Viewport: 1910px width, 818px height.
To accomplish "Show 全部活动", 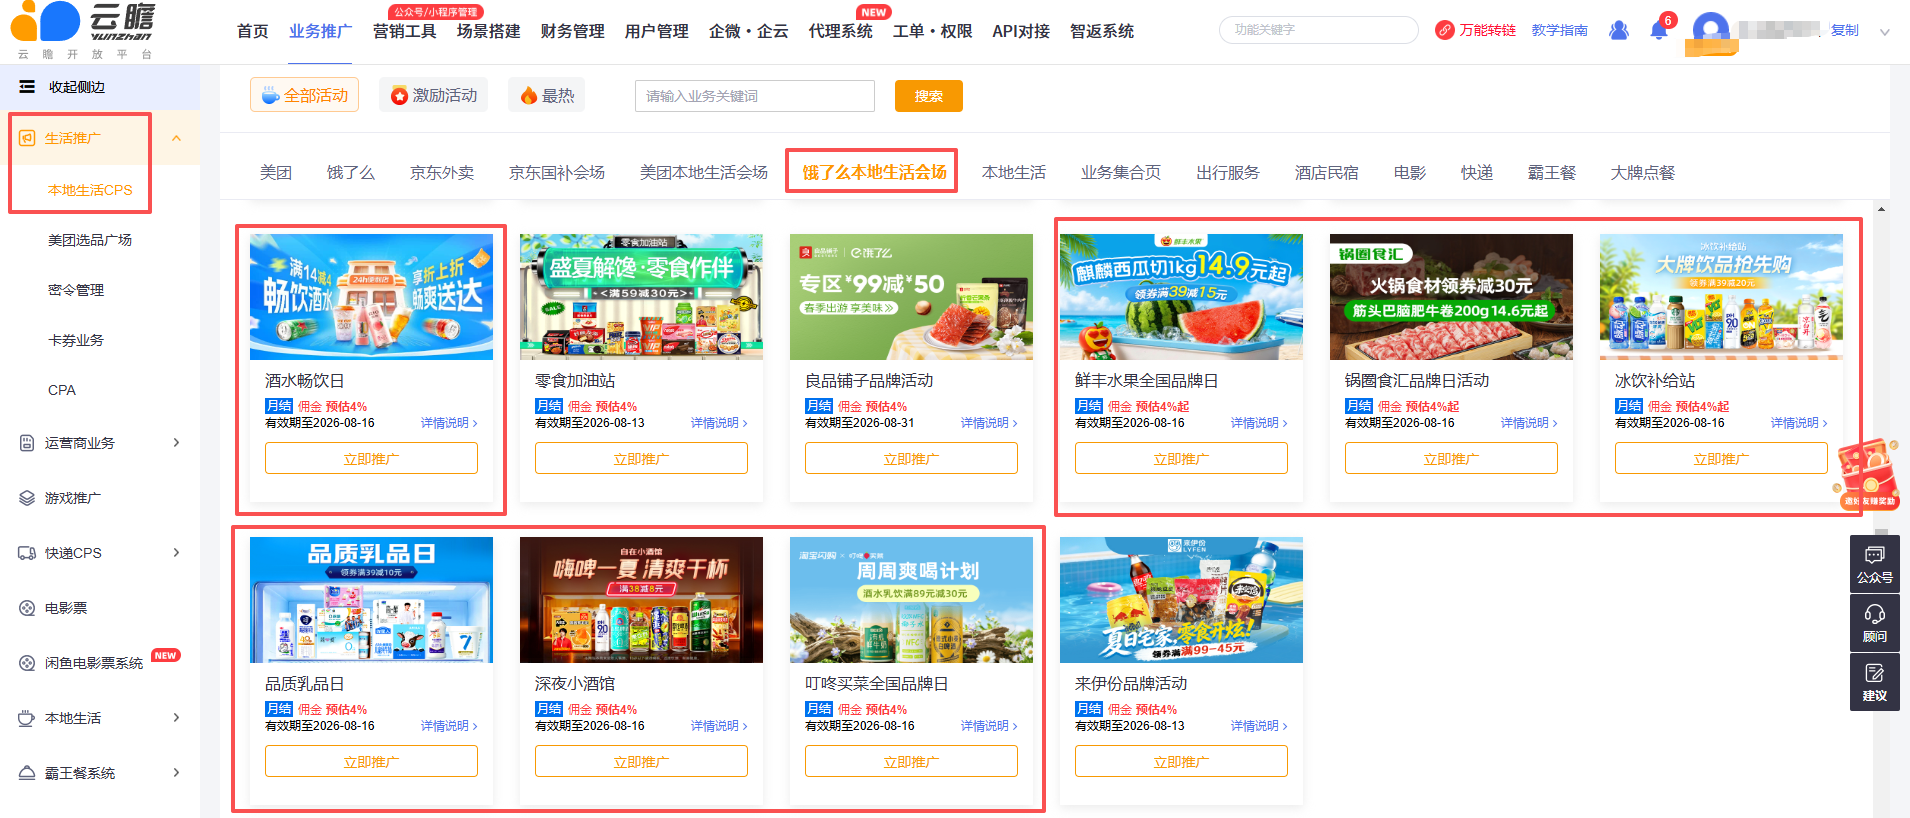I will point(305,95).
